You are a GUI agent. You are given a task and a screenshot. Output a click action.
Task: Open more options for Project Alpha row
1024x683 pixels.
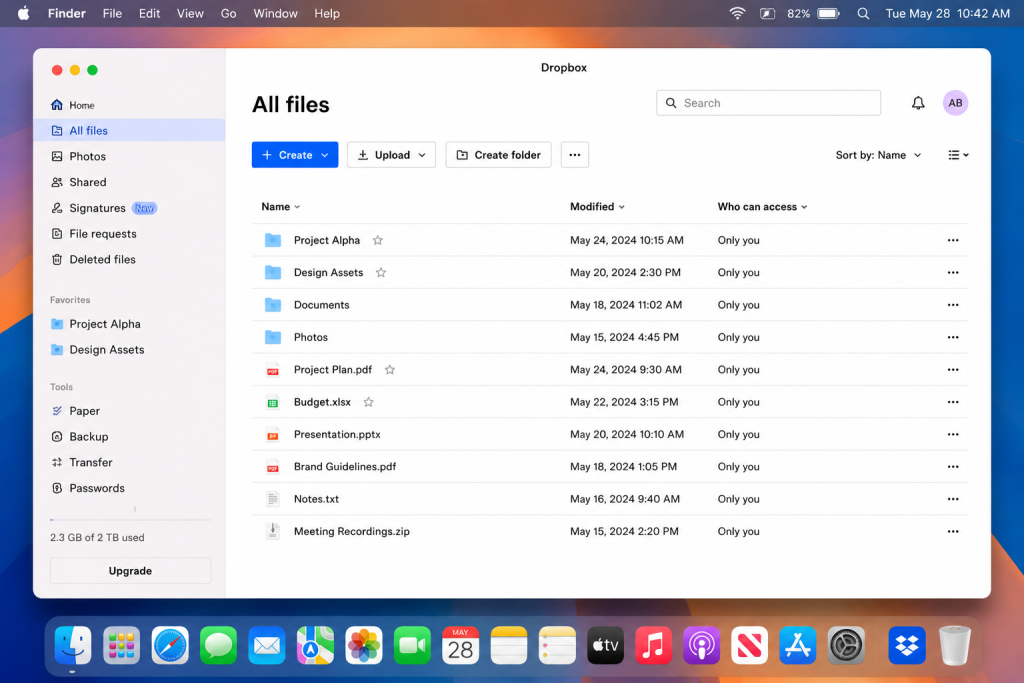tap(953, 240)
